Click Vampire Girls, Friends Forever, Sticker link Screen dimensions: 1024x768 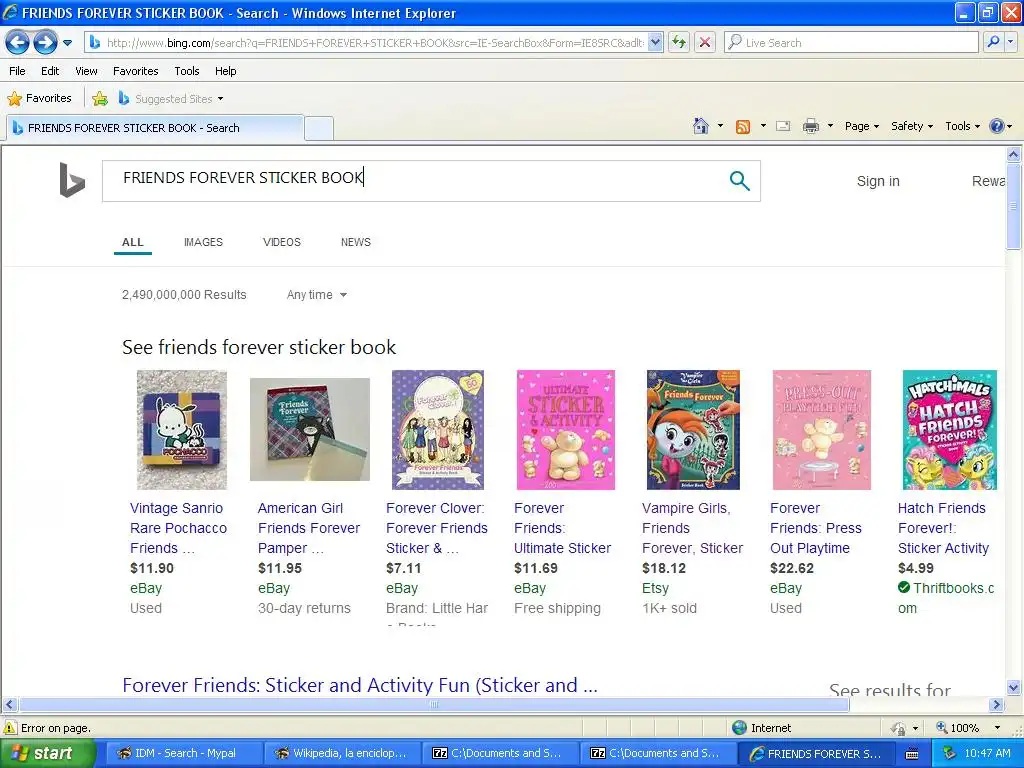tap(692, 528)
